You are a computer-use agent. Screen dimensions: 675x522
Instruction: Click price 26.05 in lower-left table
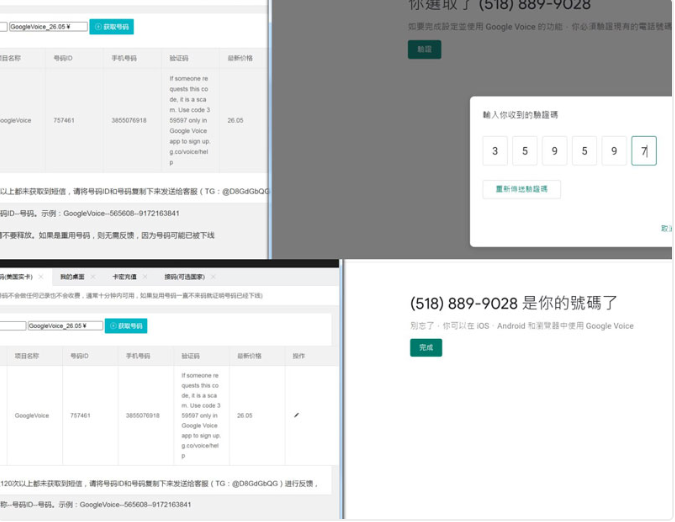point(245,416)
